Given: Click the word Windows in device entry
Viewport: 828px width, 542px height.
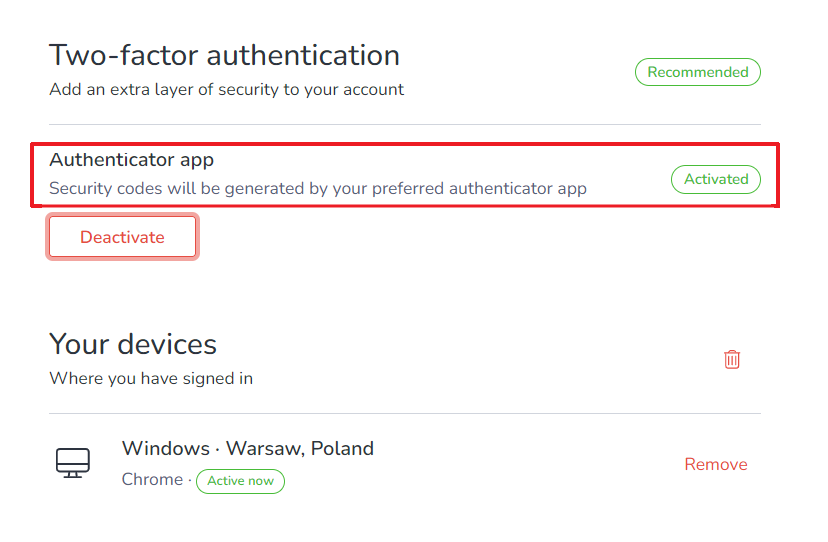Looking at the screenshot, I should (x=166, y=448).
